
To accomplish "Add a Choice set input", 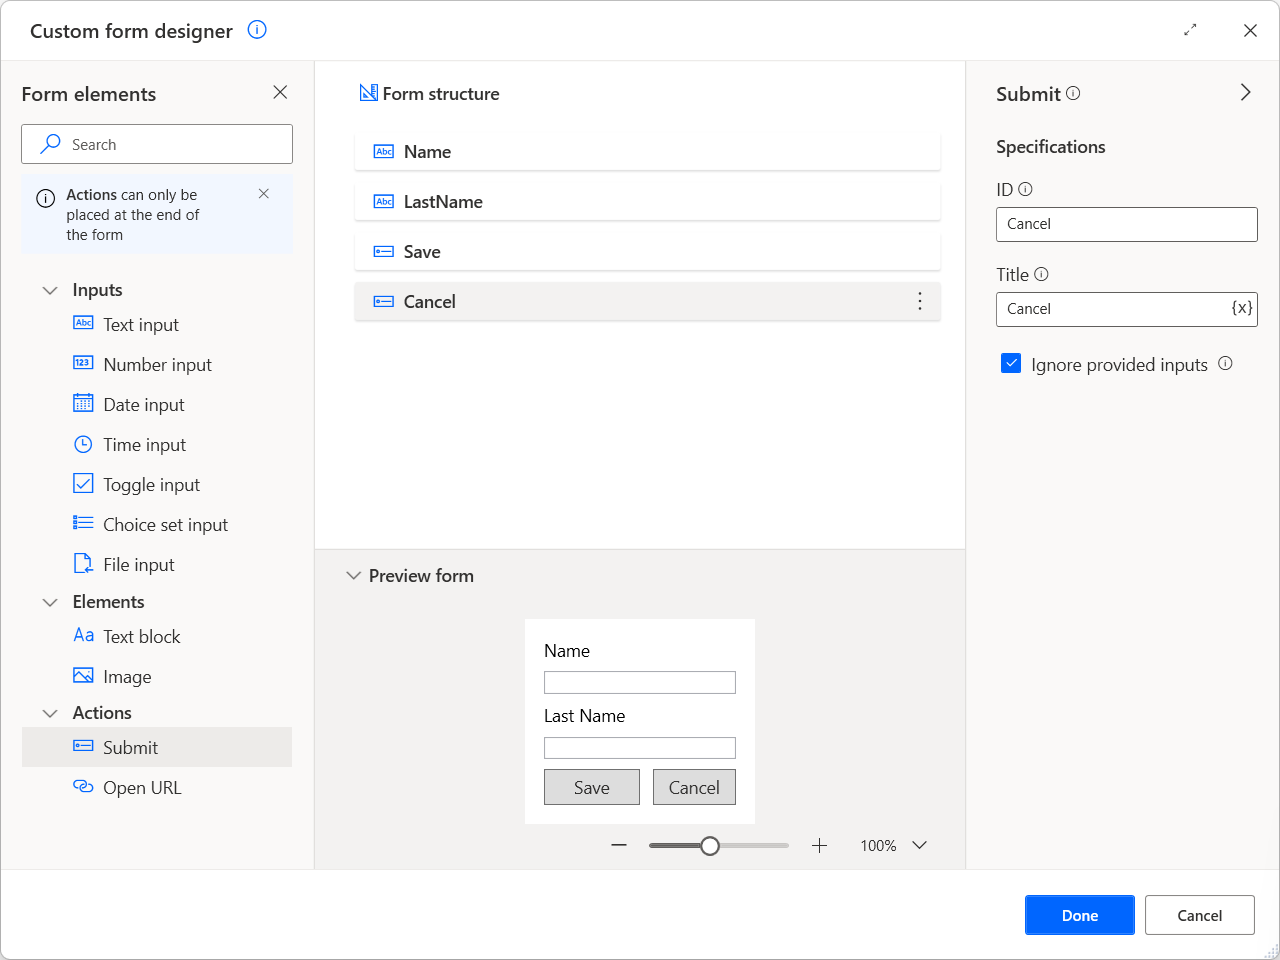I will pyautogui.click(x=164, y=524).
